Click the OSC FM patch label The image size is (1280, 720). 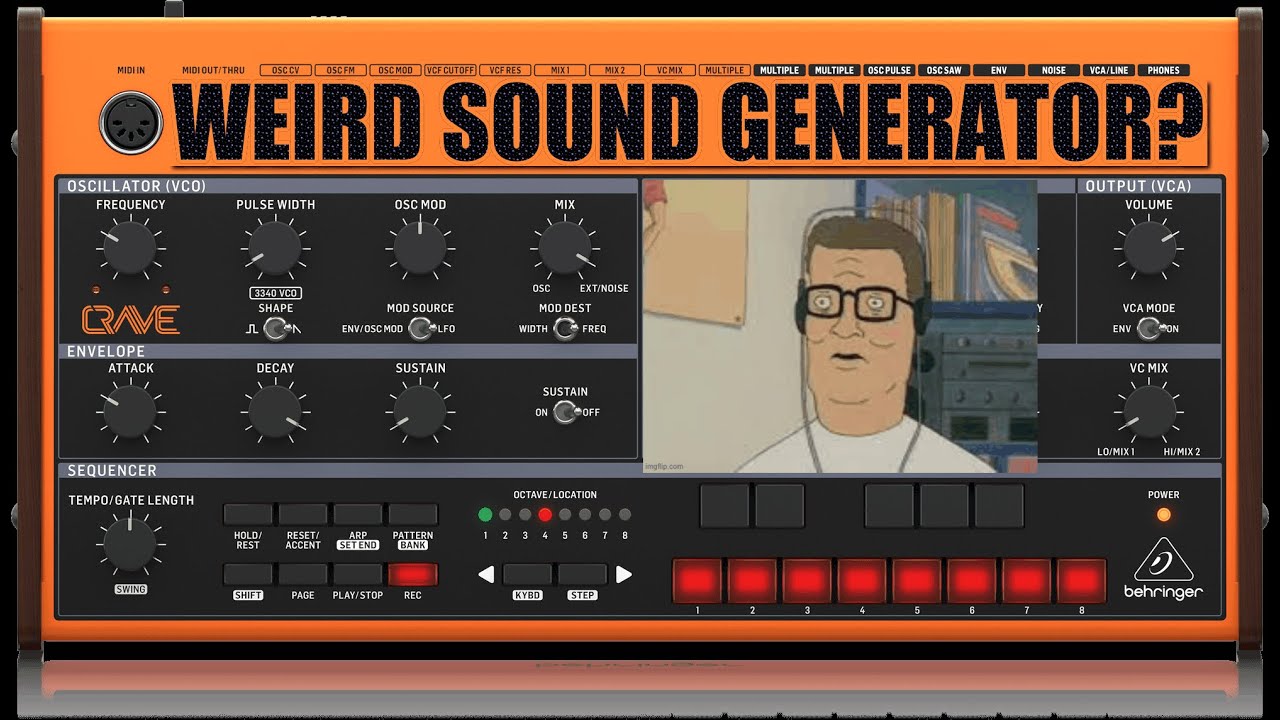point(340,71)
